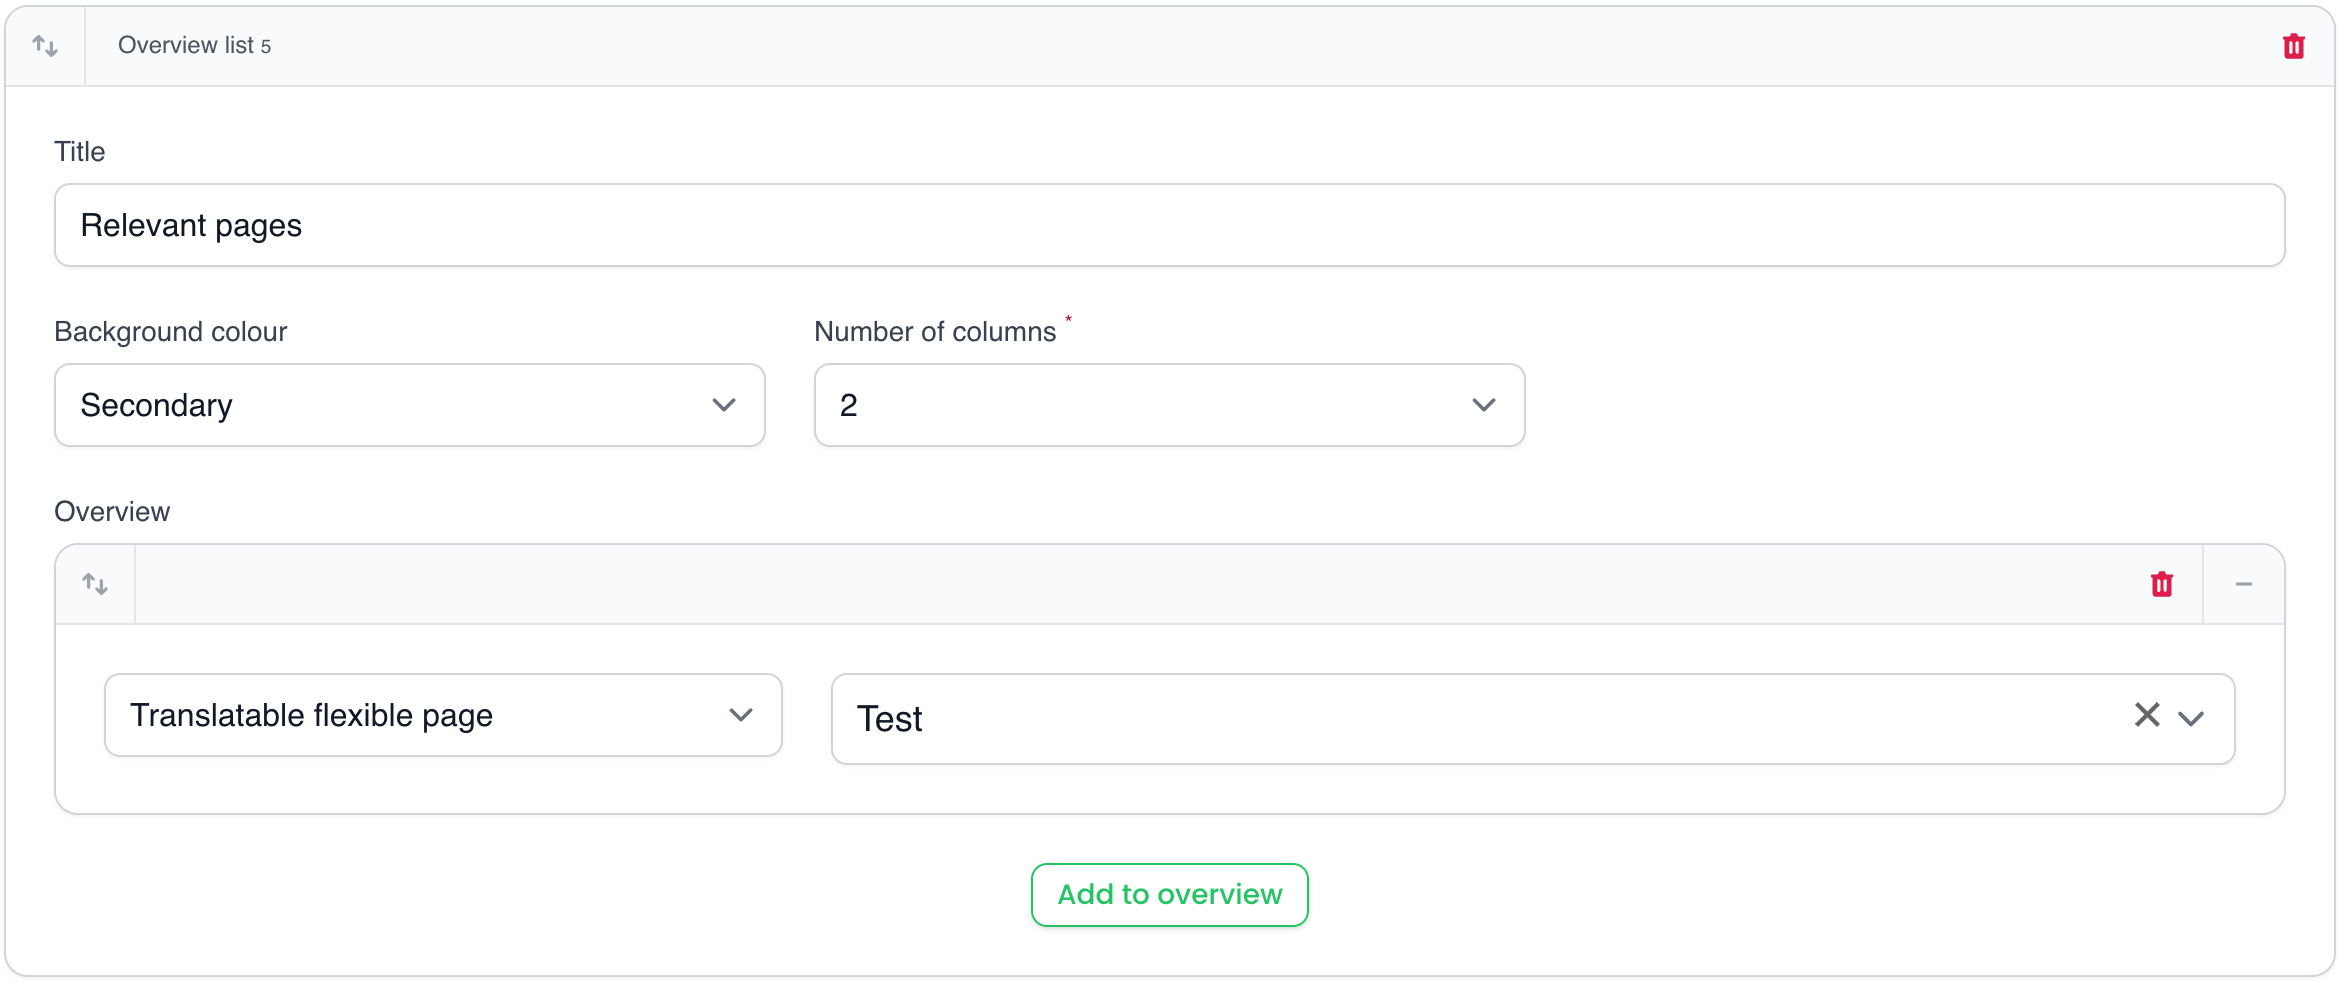This screenshot has width=2342, height=984.
Task: Collapse the overview item with the minus icon
Action: coord(2244,584)
